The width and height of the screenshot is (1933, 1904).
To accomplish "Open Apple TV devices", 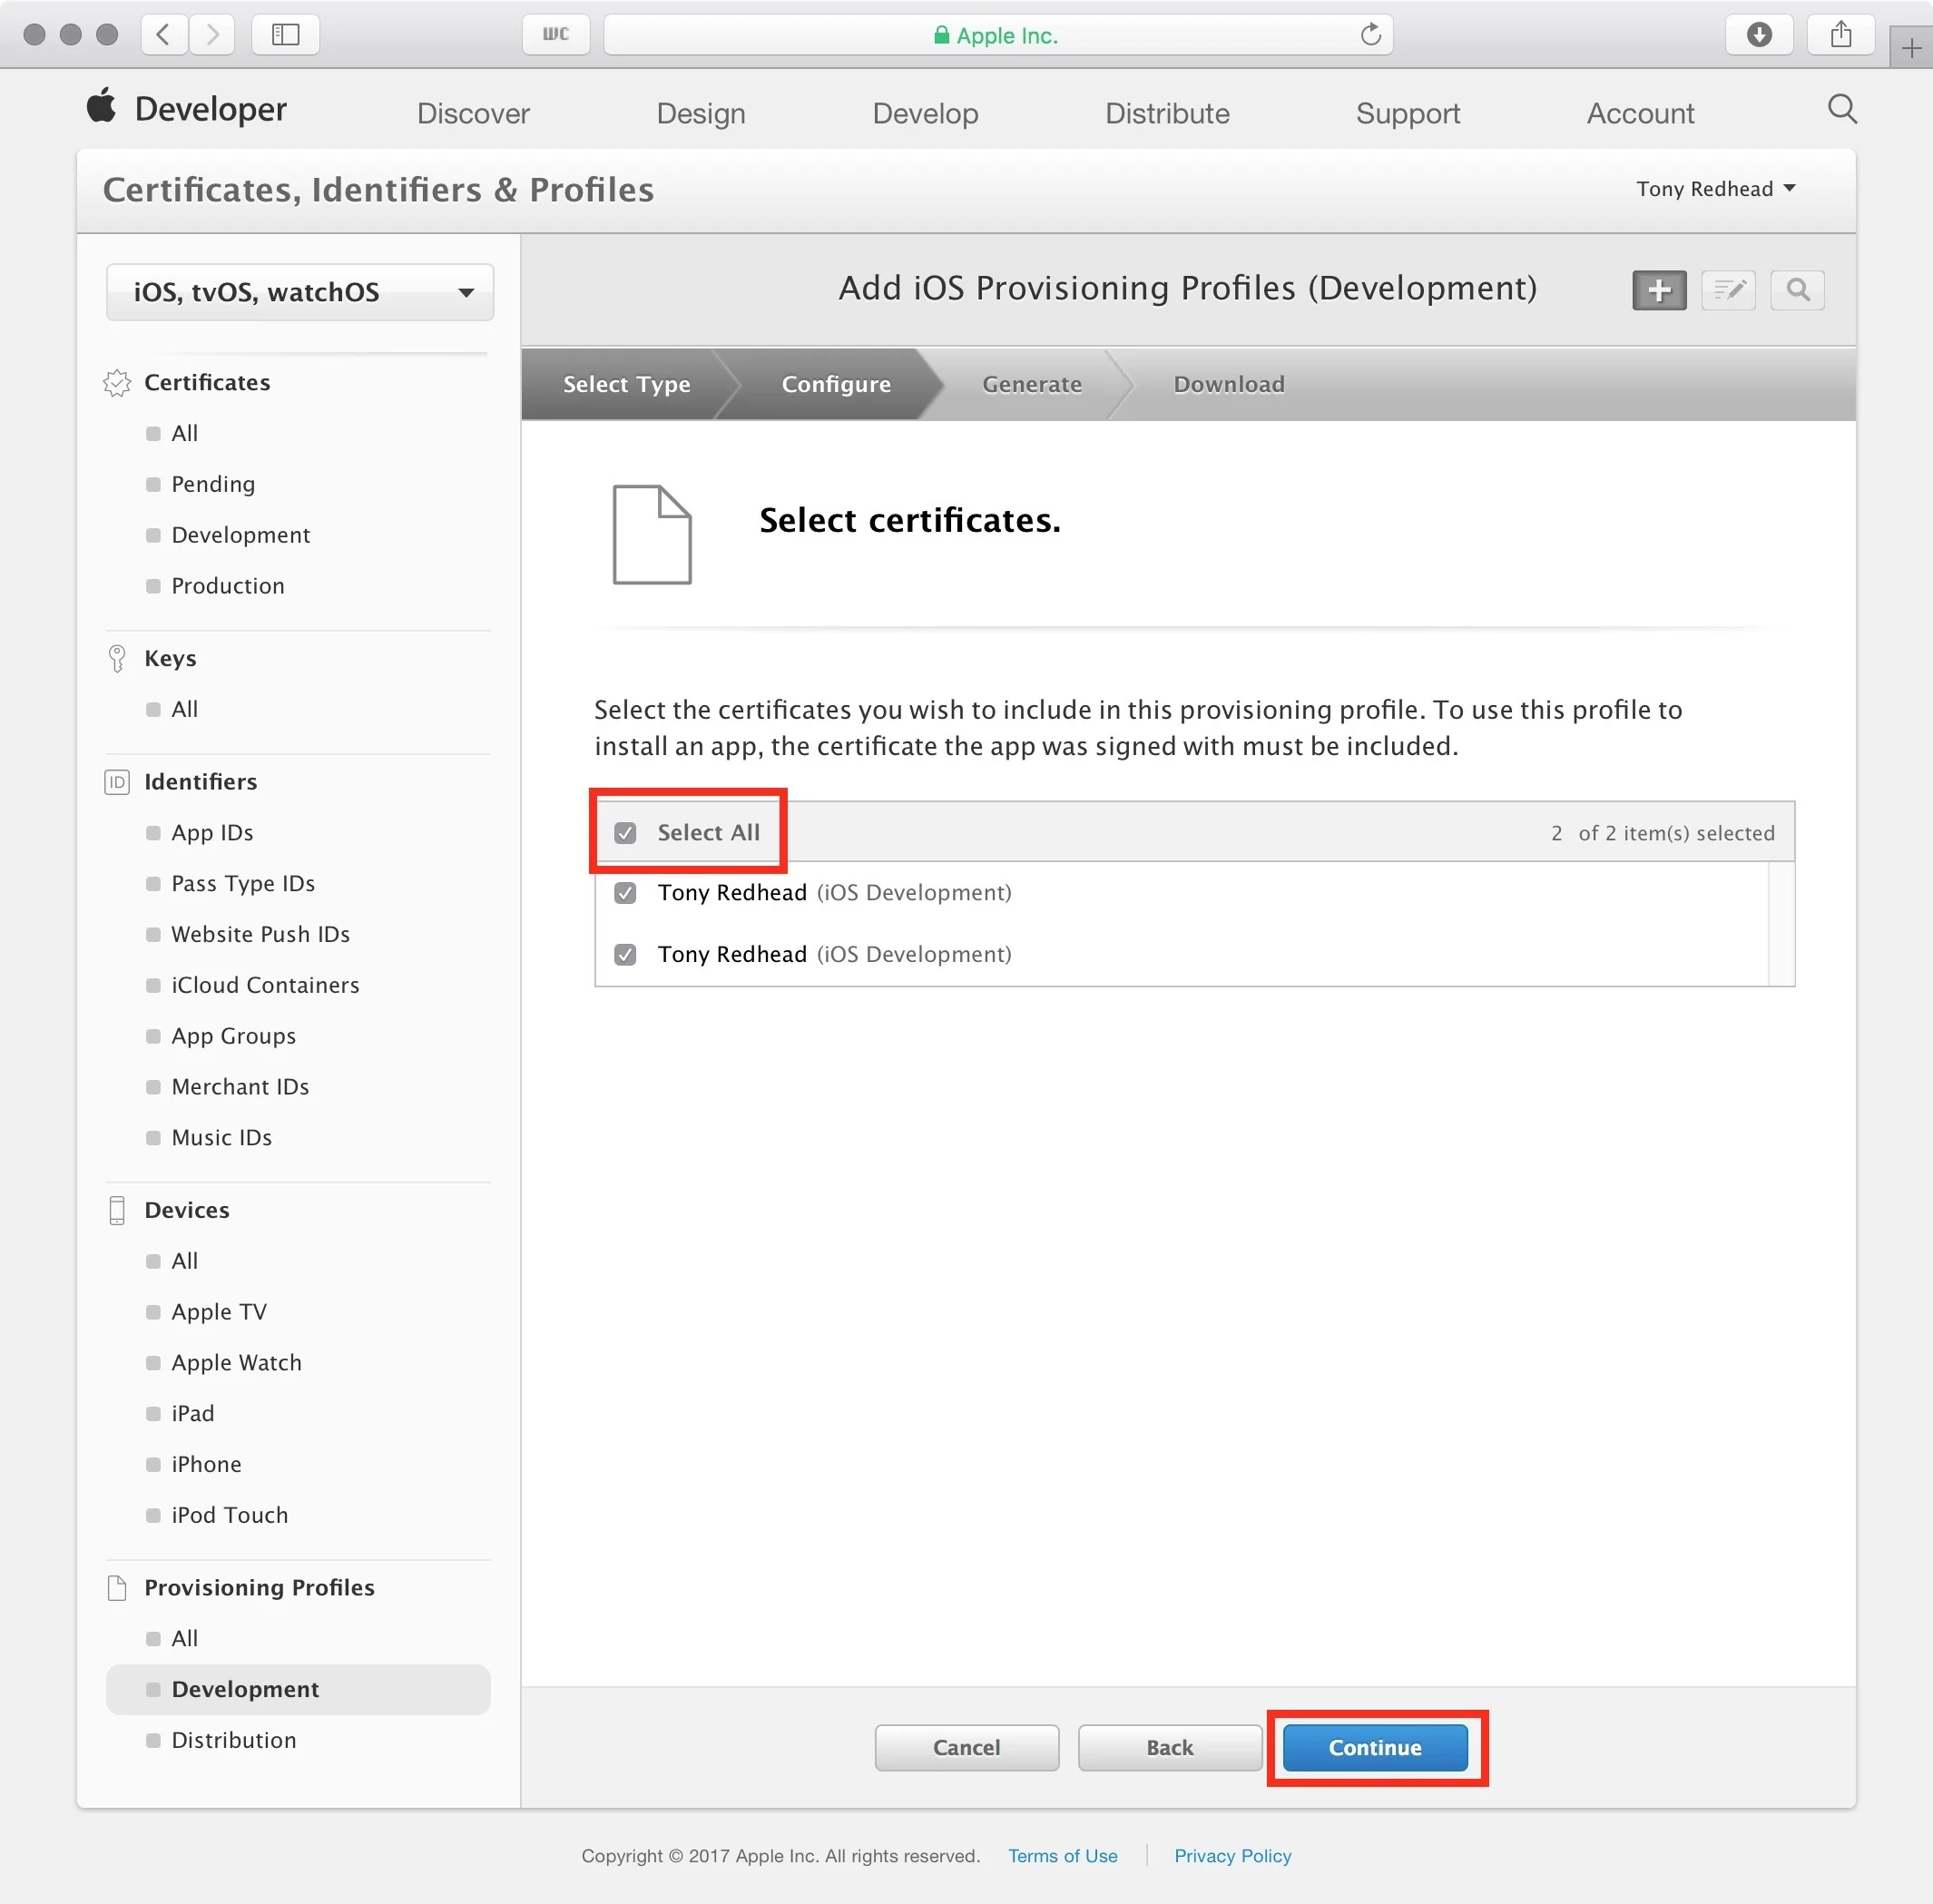I will pyautogui.click(x=219, y=1312).
